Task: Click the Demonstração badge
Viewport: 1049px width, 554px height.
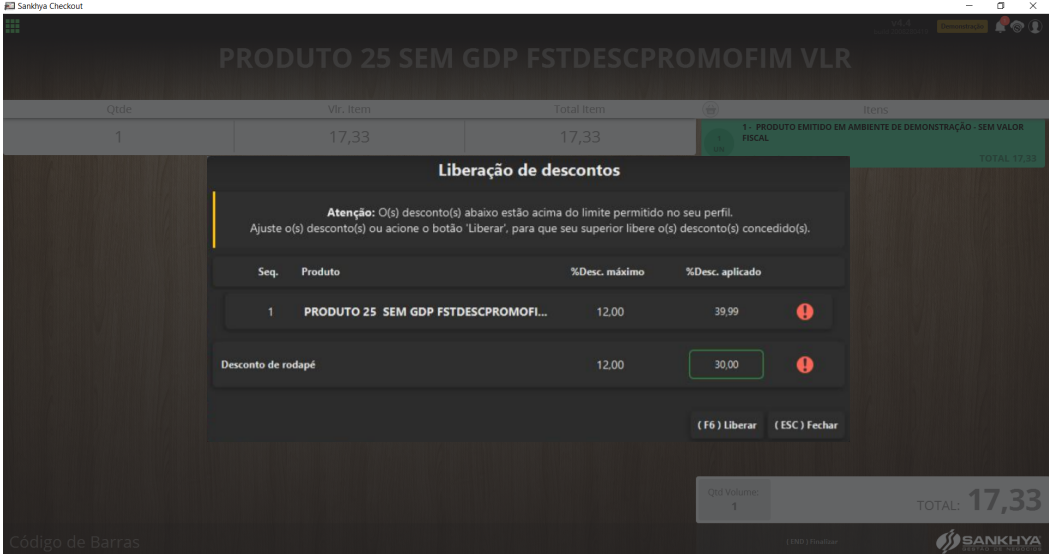Action: click(x=962, y=27)
